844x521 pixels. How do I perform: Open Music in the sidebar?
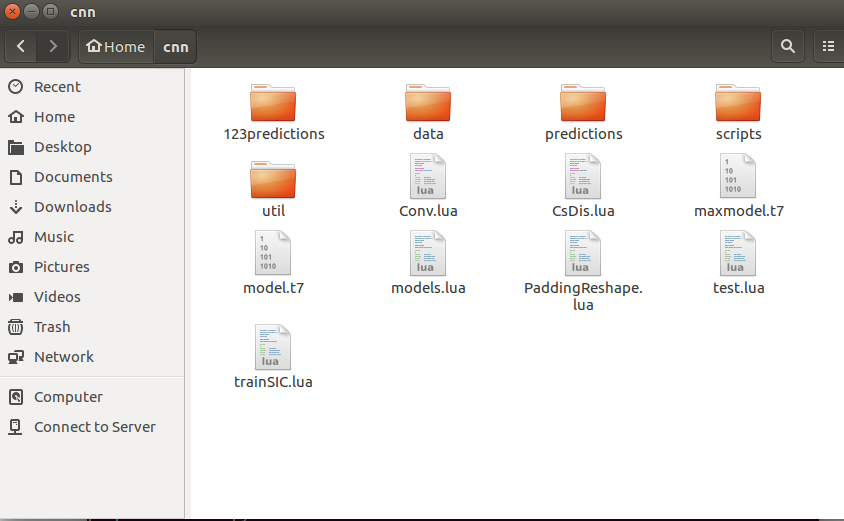click(x=92, y=237)
